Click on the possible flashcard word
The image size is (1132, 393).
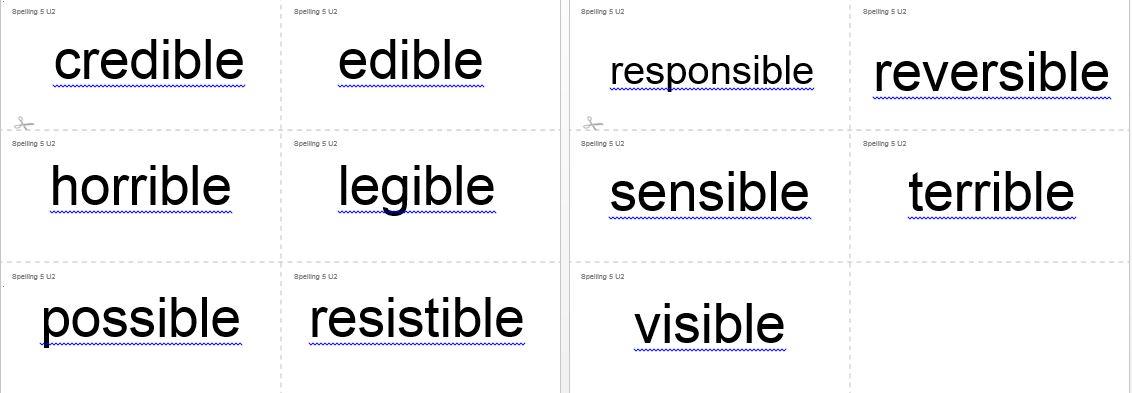[x=140, y=321]
